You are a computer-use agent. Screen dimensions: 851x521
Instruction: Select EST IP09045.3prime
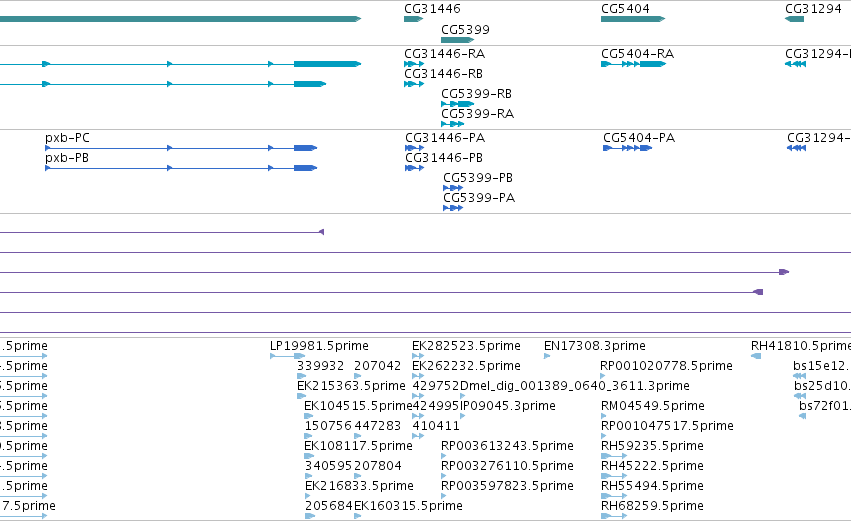pos(508,406)
